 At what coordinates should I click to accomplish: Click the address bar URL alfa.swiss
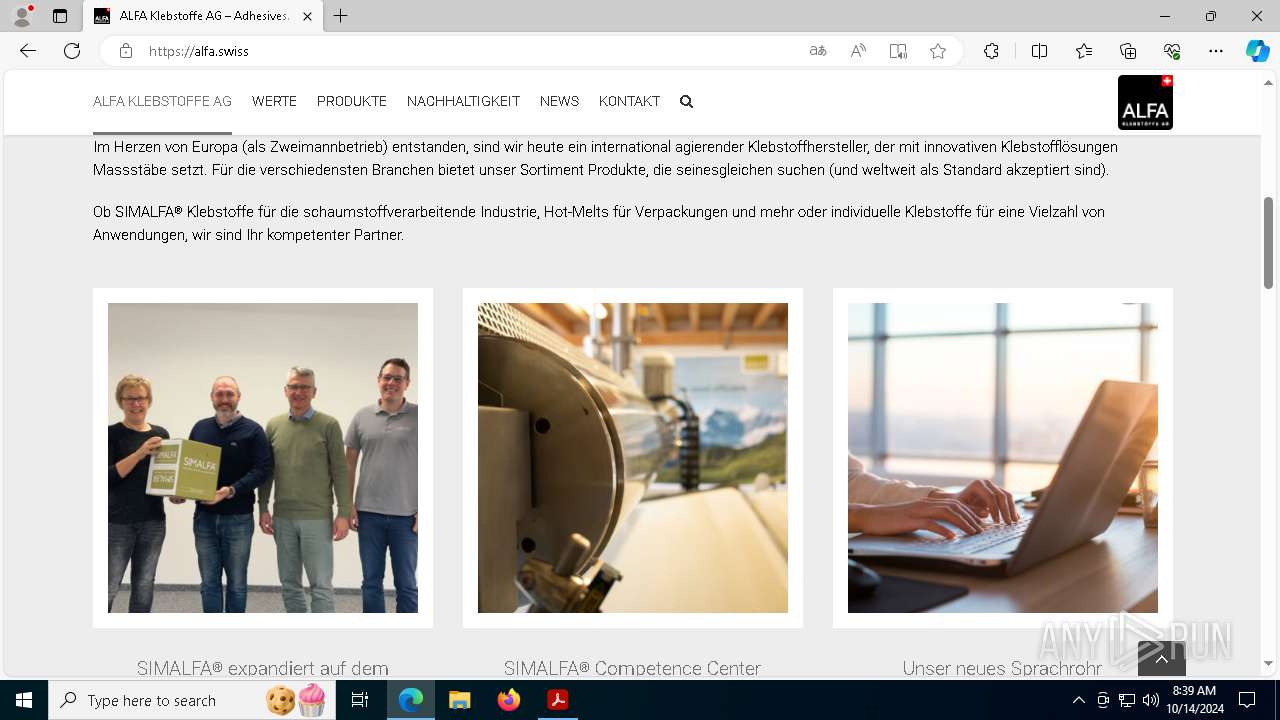pos(199,51)
